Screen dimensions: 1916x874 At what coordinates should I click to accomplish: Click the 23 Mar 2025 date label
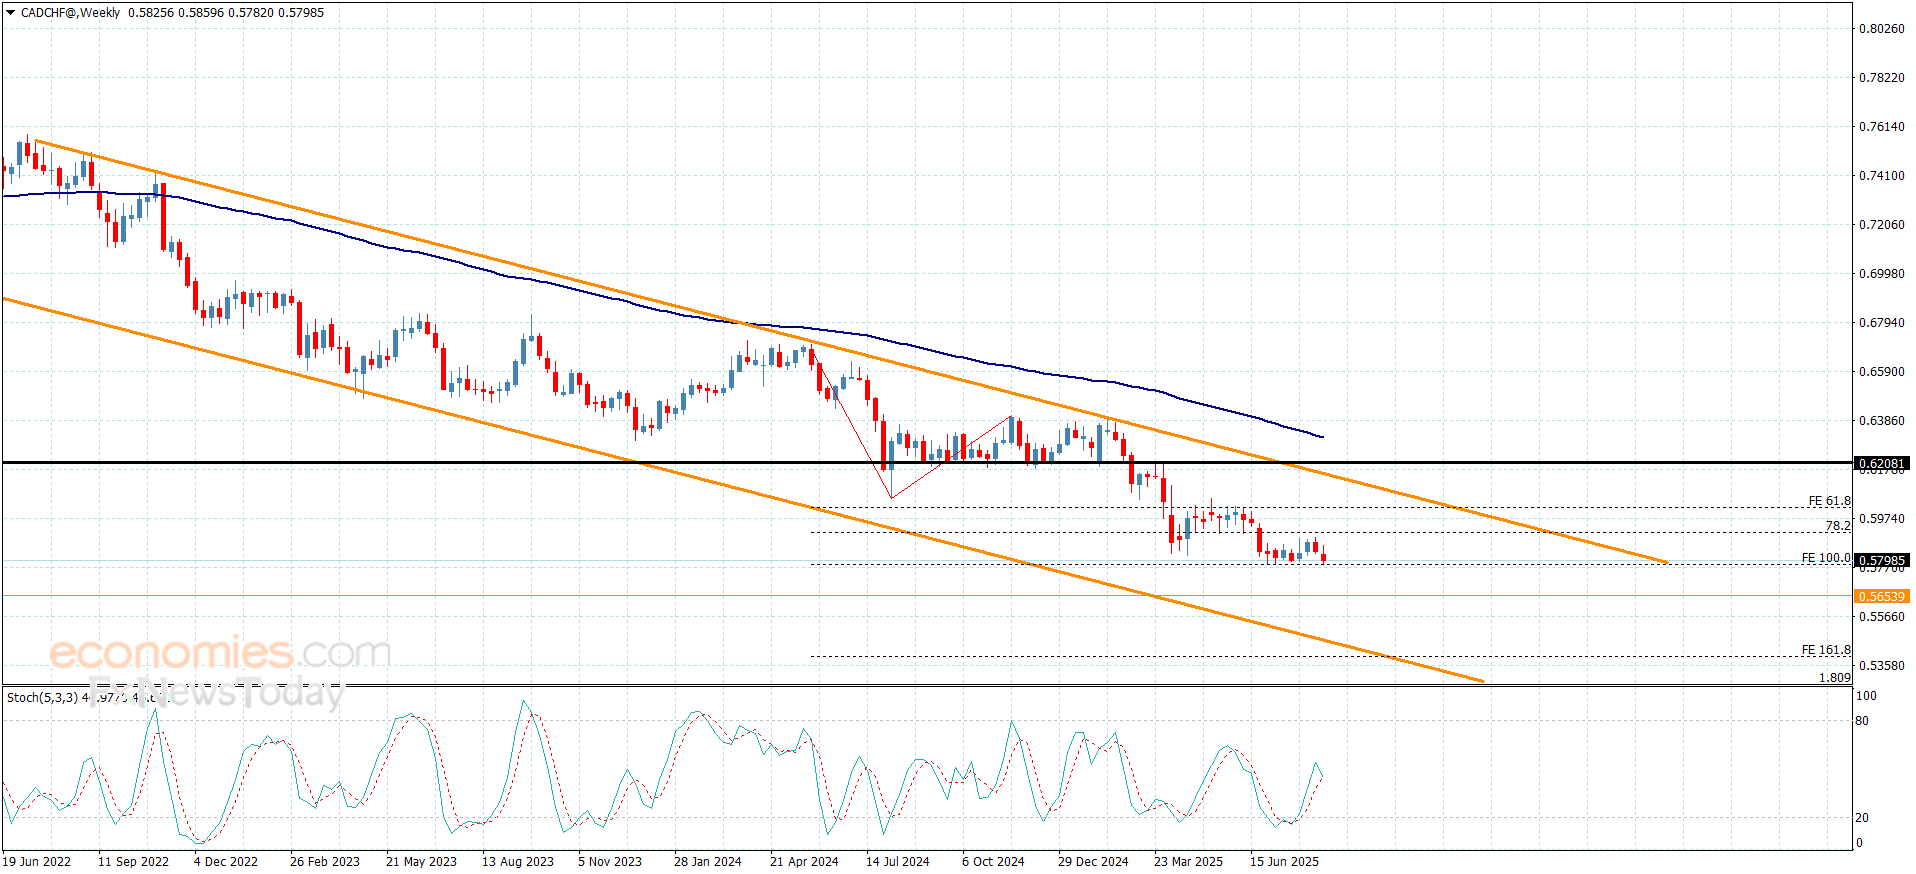(x=1188, y=862)
